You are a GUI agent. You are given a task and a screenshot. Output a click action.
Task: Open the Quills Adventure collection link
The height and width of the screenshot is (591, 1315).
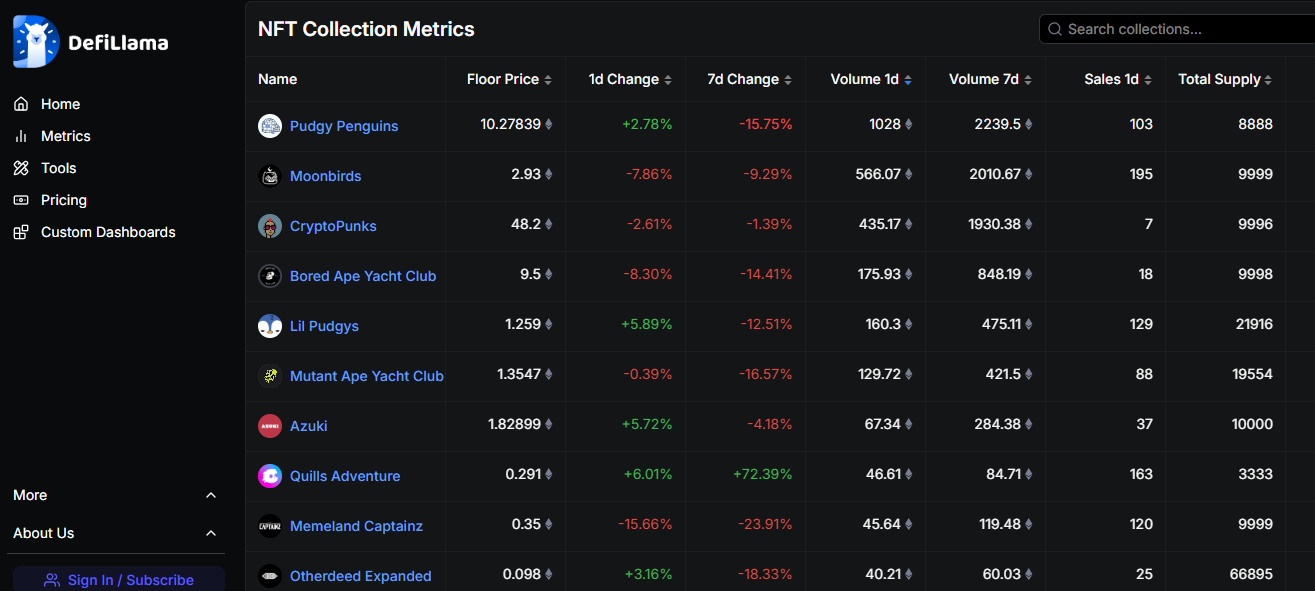click(345, 476)
